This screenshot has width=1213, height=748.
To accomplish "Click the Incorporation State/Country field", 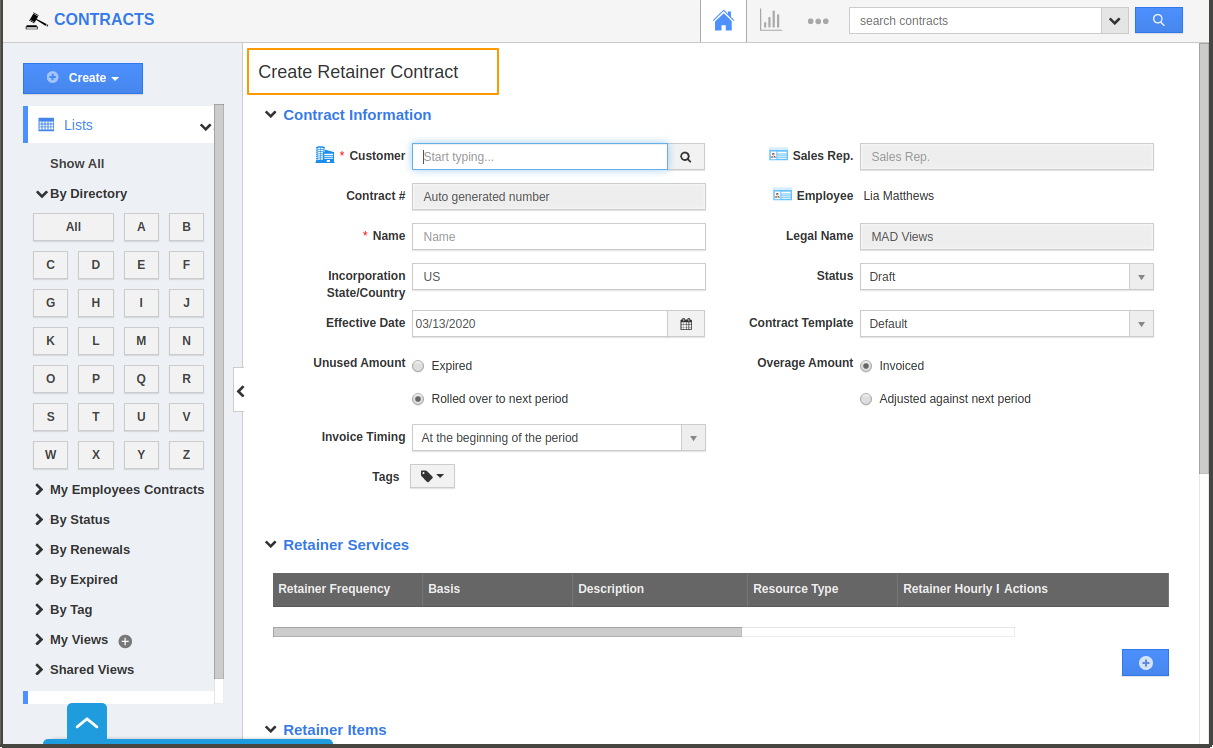I will (x=559, y=277).
